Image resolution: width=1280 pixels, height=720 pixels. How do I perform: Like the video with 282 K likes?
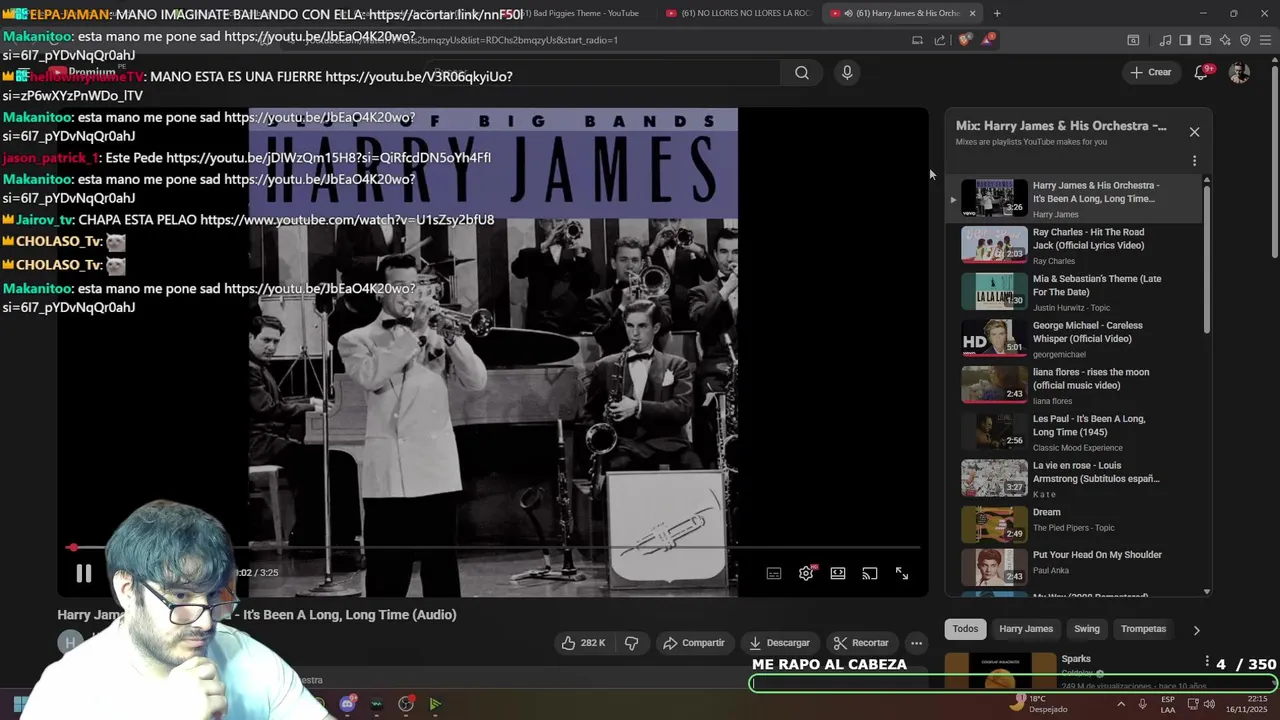pyautogui.click(x=583, y=643)
